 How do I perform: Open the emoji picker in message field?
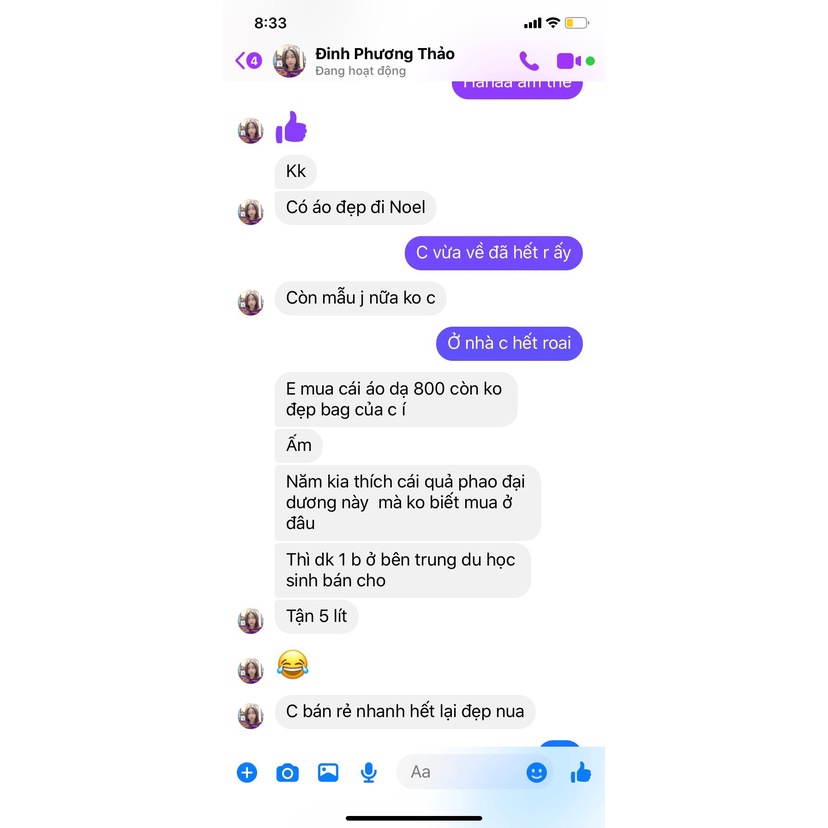pos(537,773)
